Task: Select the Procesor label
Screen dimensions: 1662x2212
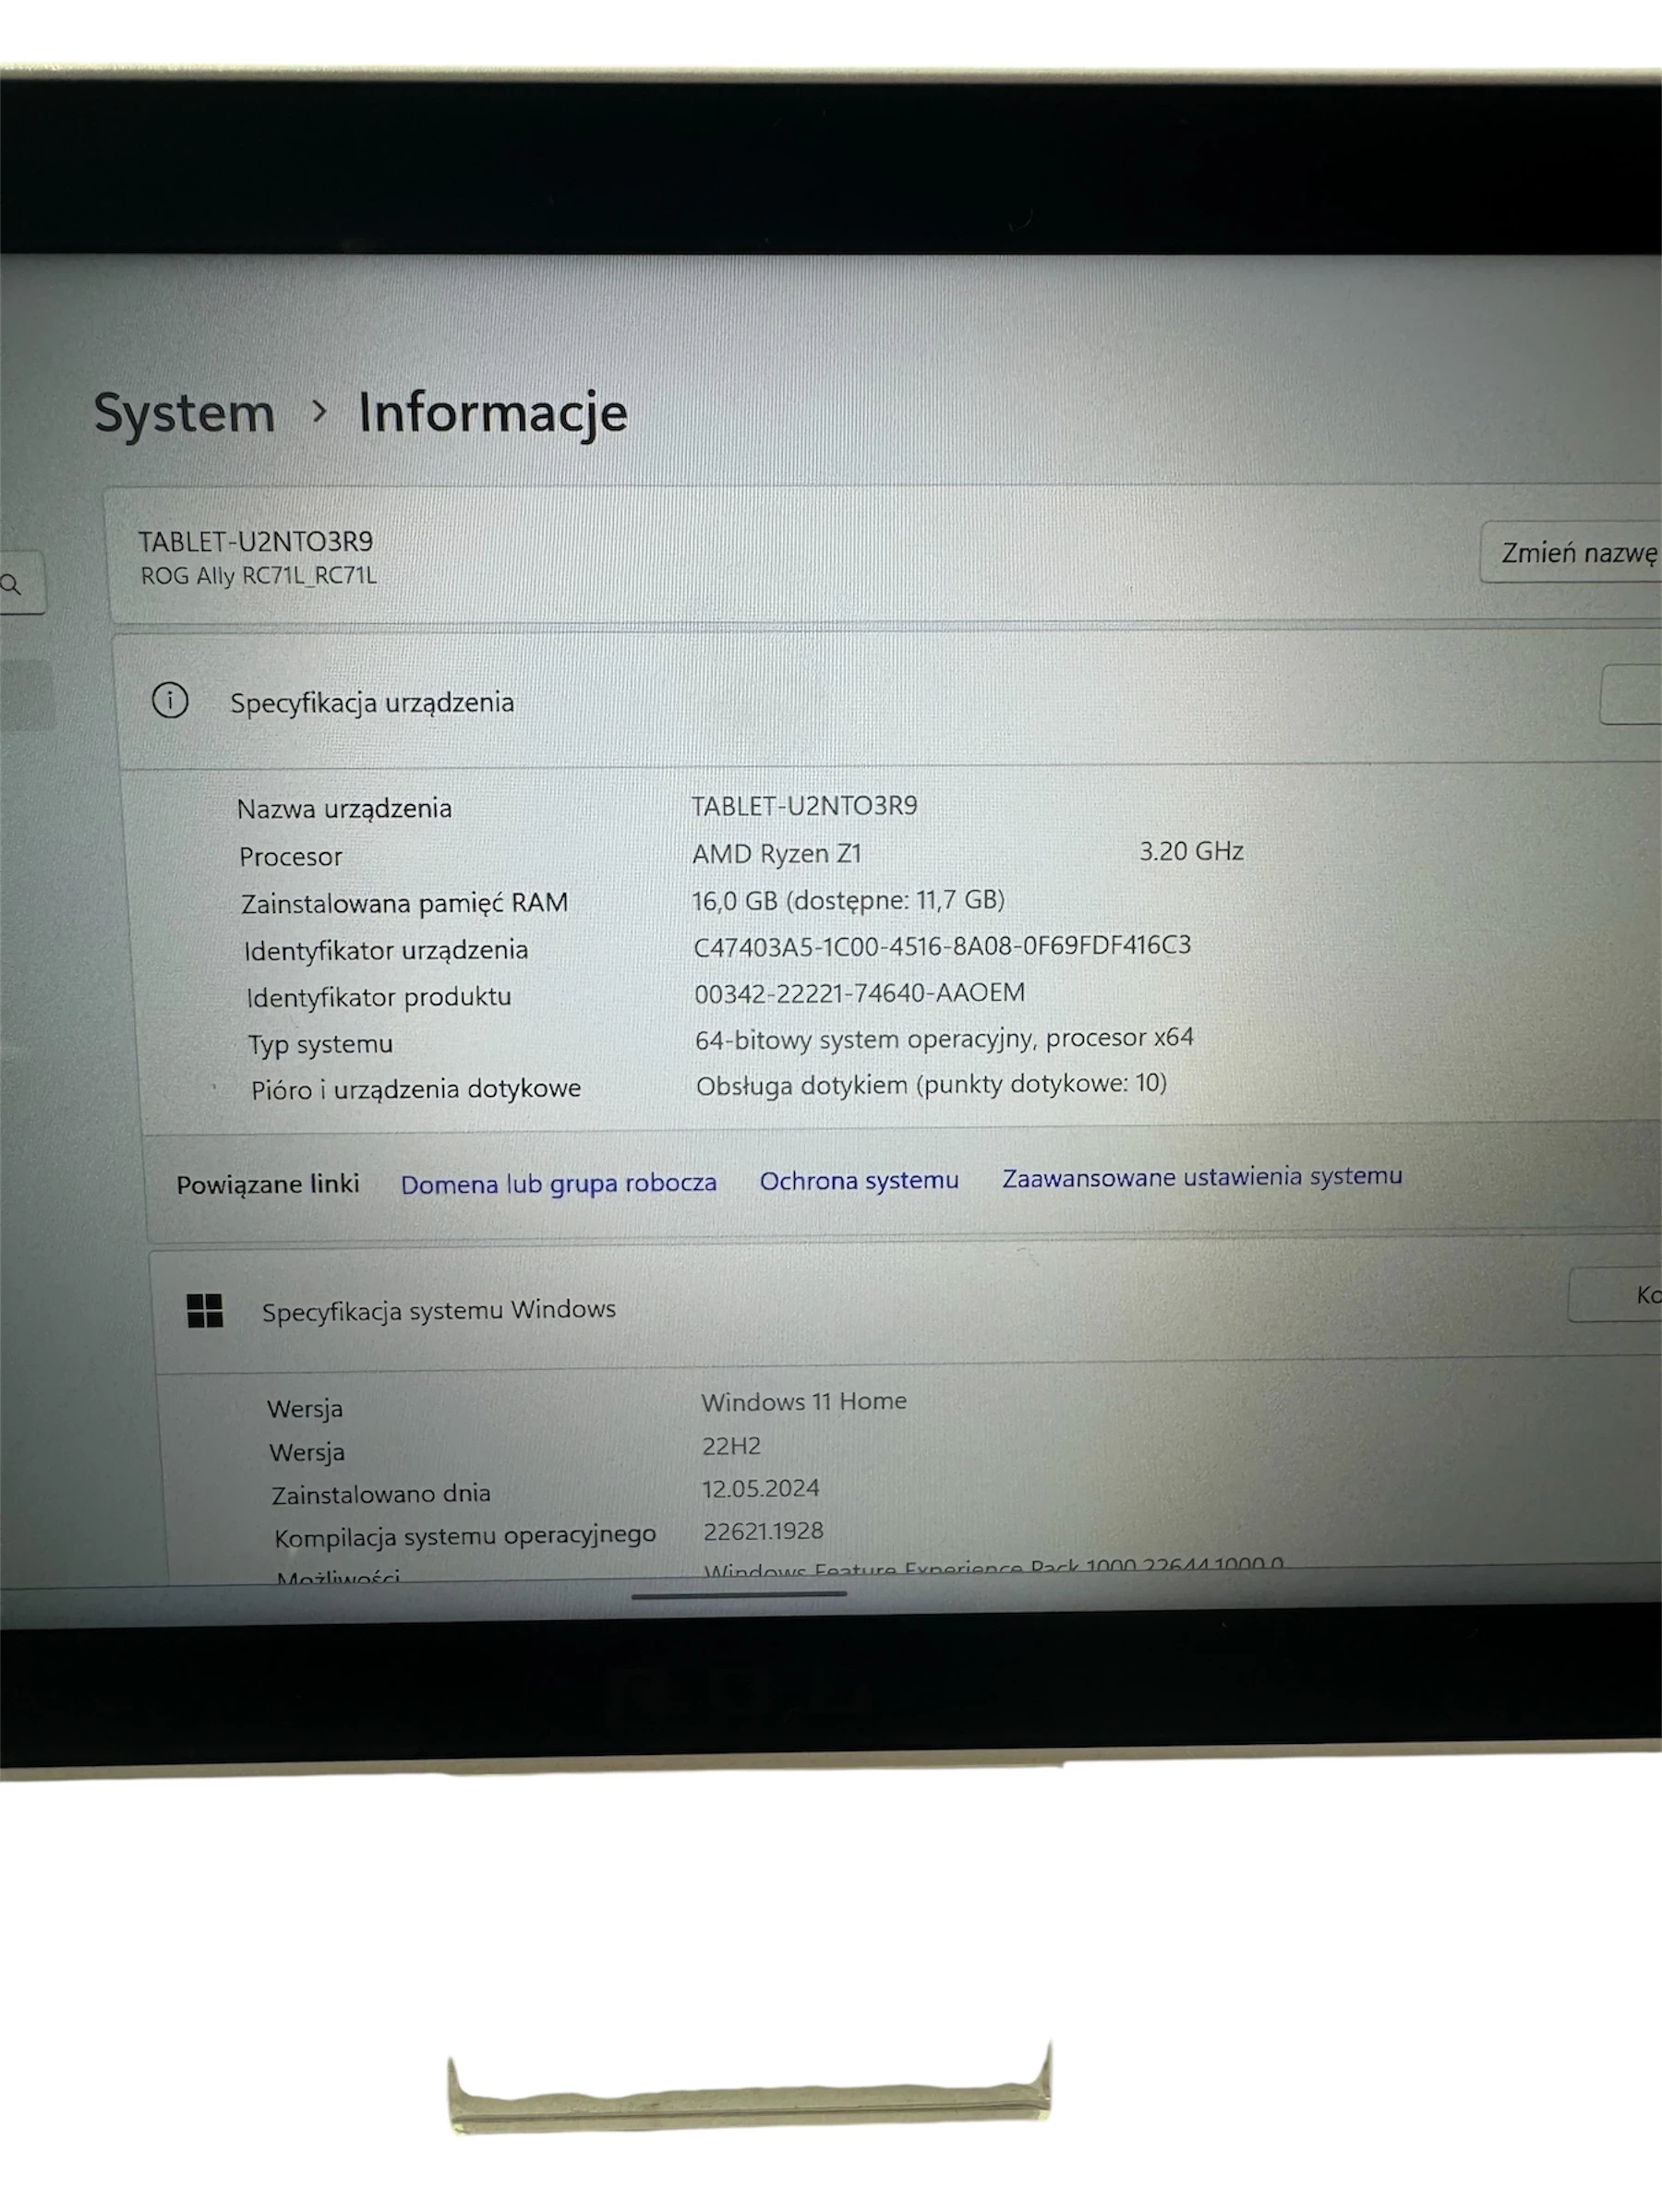Action: pyautogui.click(x=290, y=857)
